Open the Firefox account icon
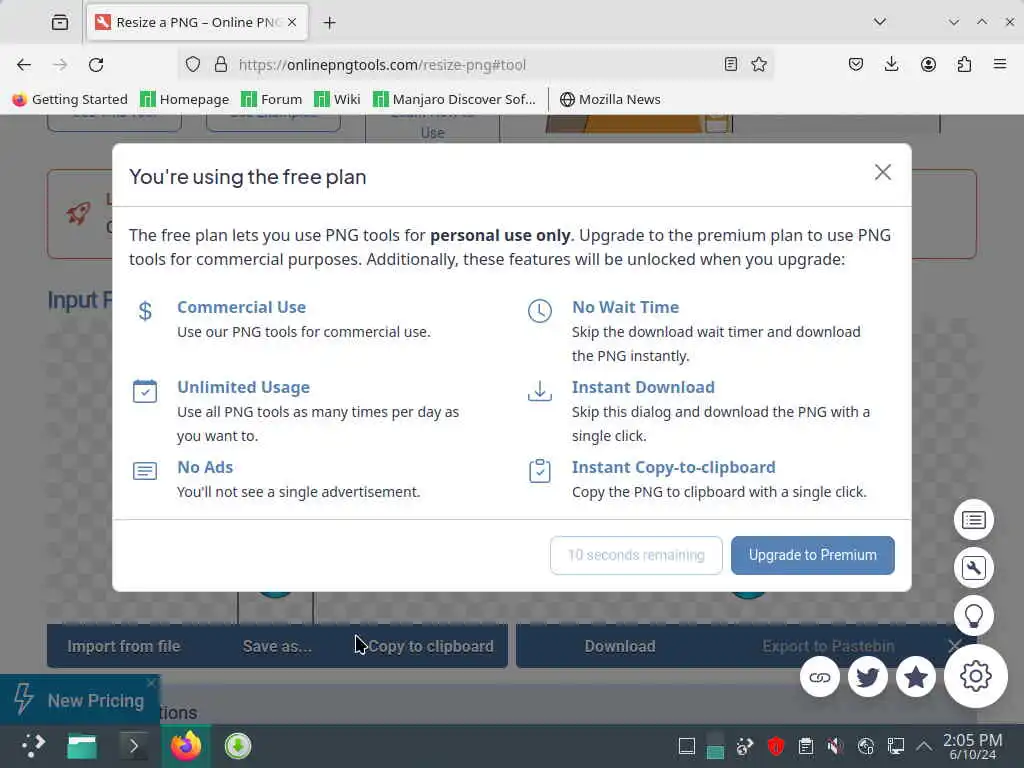1024x768 pixels. 928,64
